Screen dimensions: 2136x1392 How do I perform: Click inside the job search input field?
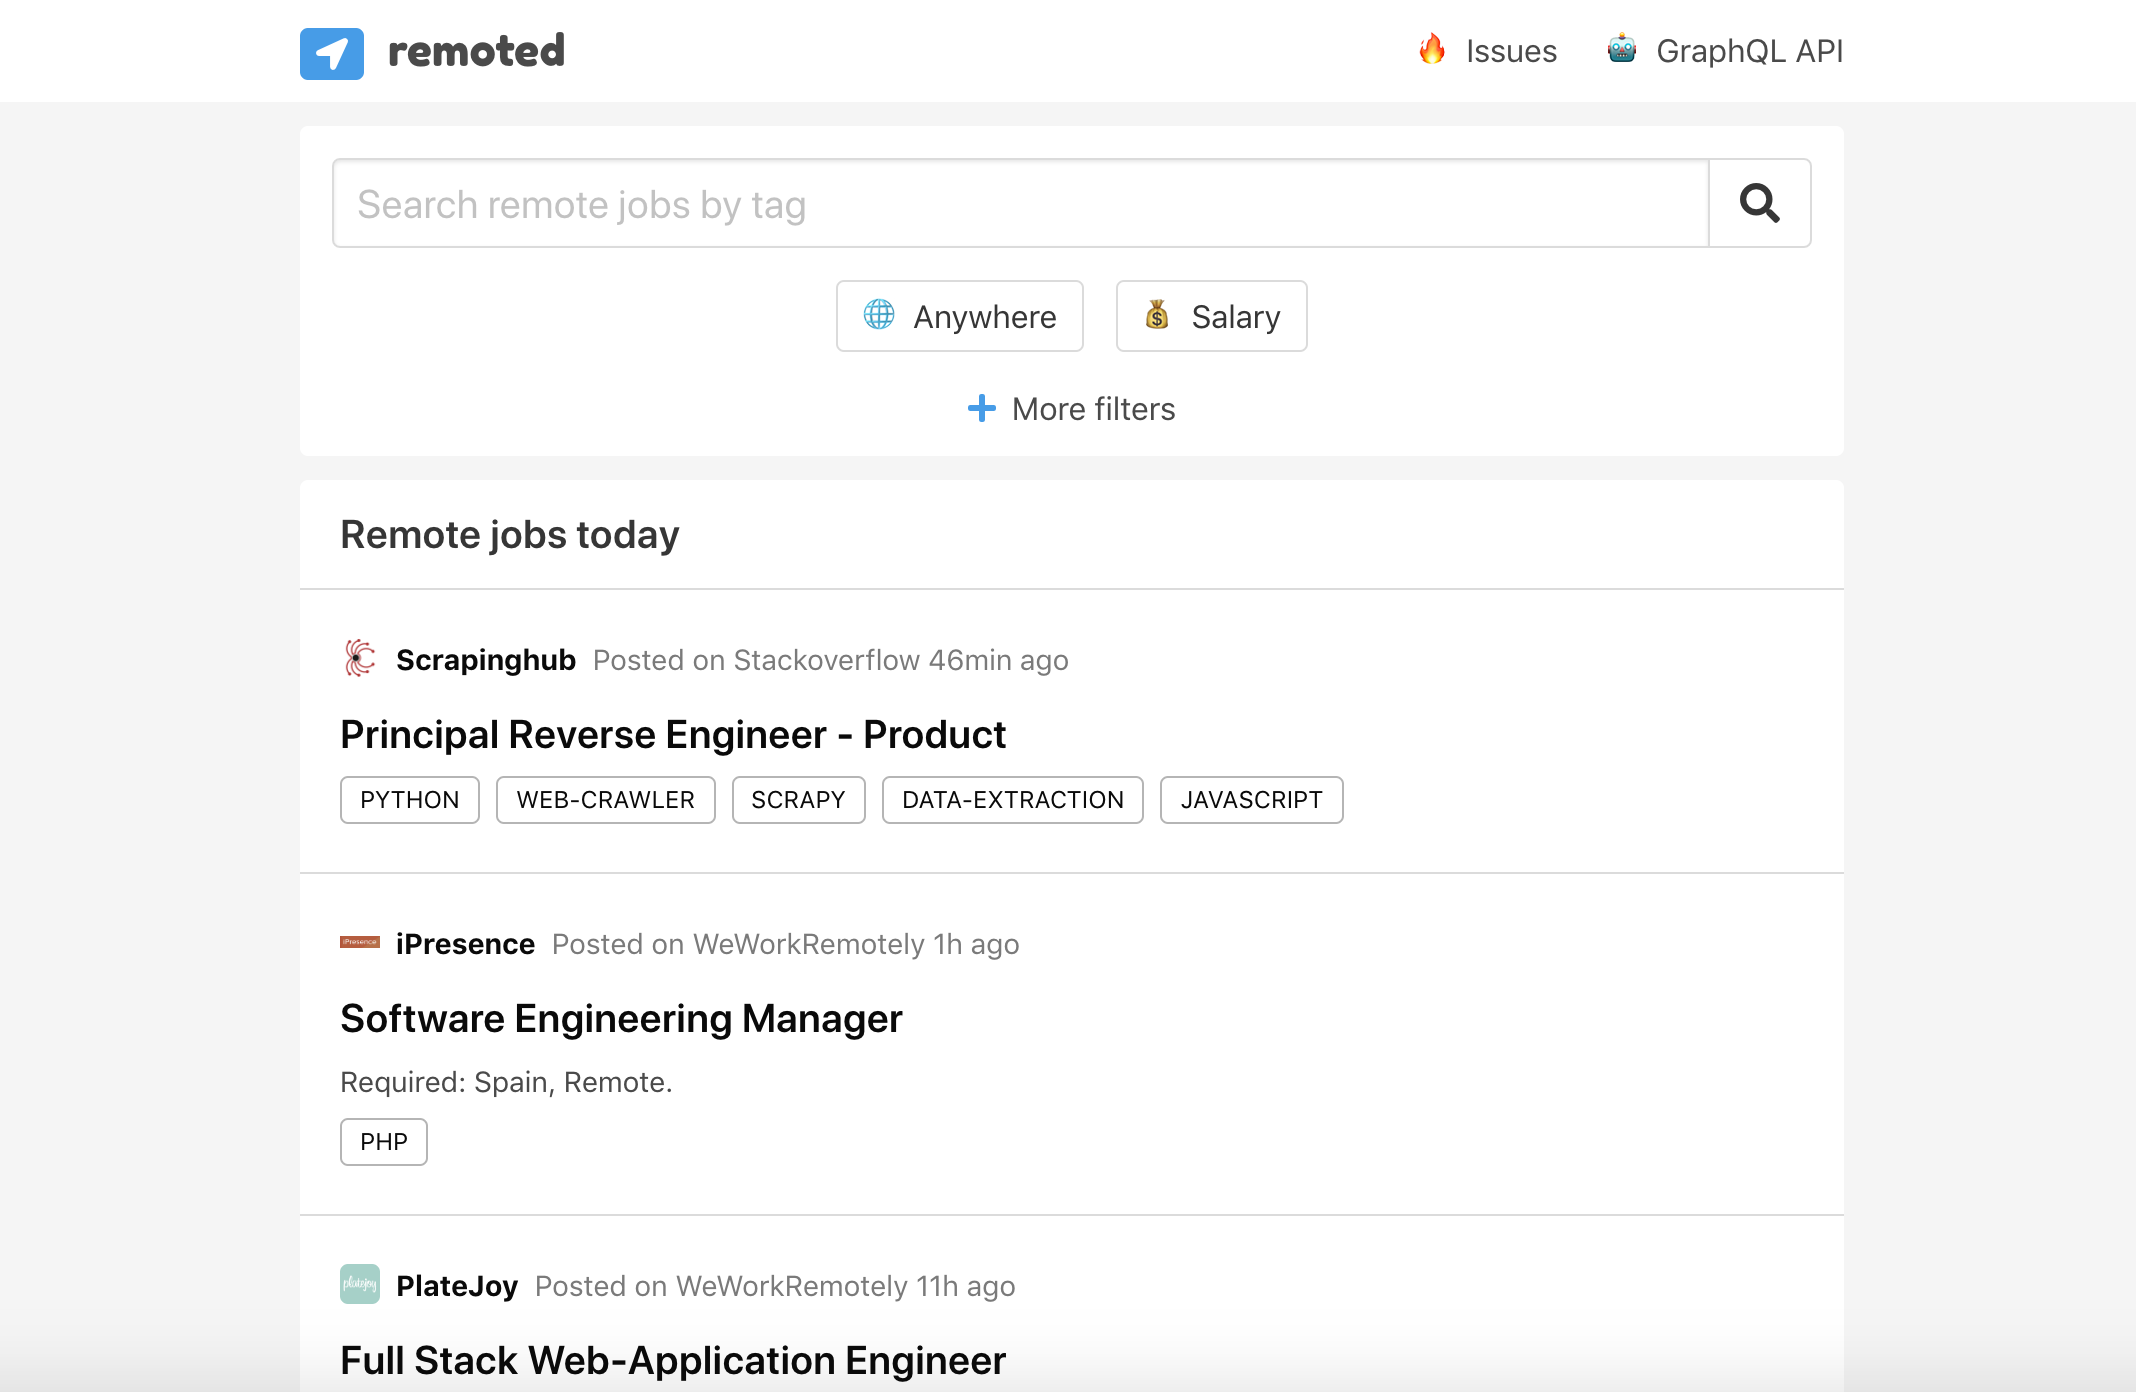tap(1020, 203)
